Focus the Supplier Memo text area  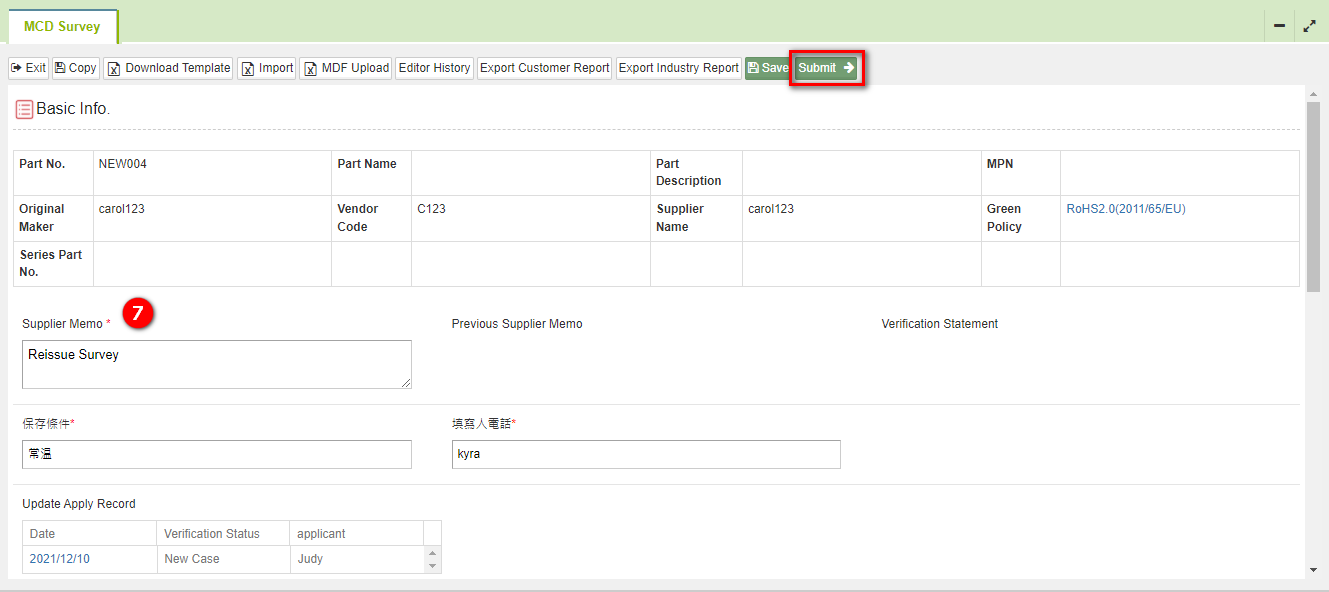click(x=217, y=364)
